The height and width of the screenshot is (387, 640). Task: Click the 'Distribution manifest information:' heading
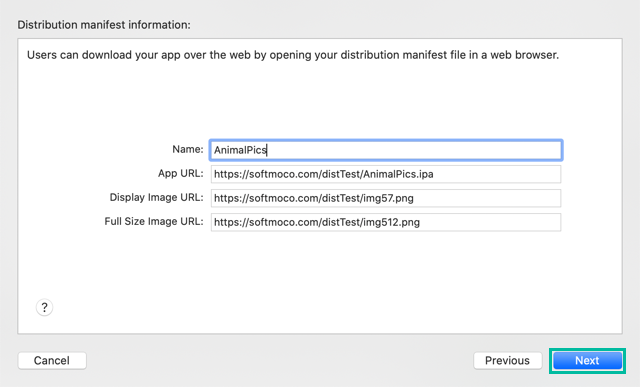click(x=104, y=25)
